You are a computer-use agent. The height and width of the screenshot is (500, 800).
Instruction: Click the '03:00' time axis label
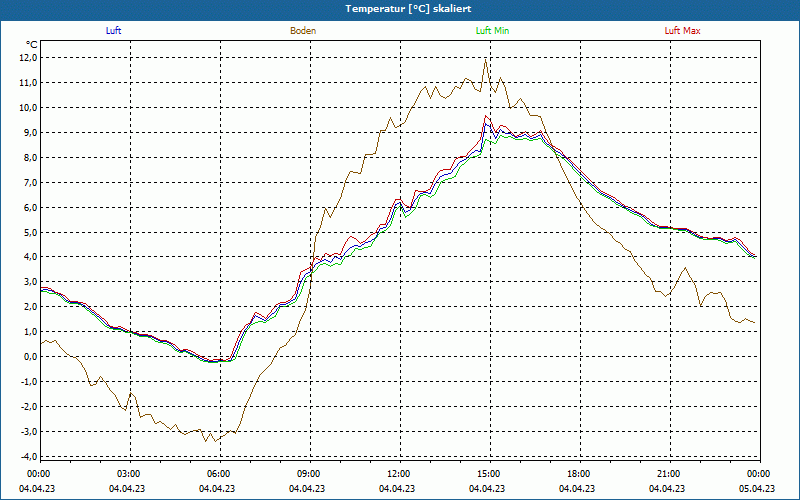coord(129,474)
